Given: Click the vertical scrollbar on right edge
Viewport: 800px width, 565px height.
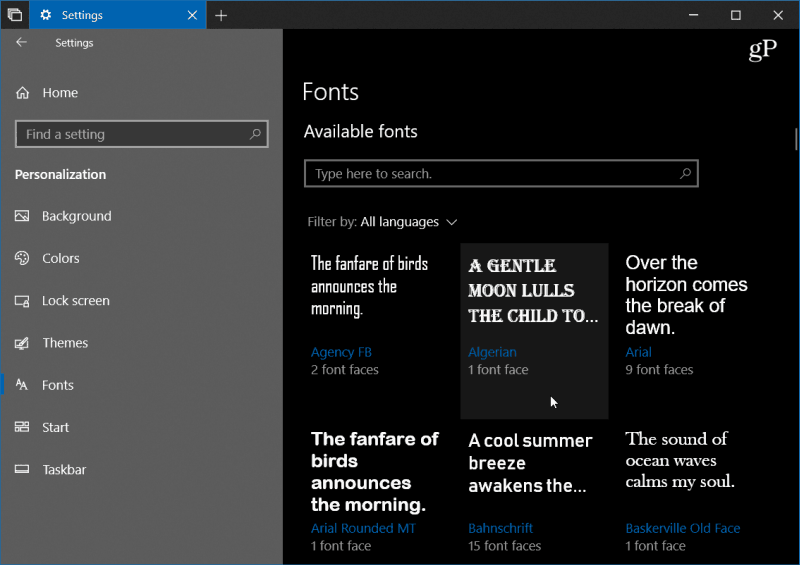Looking at the screenshot, I should [796, 139].
